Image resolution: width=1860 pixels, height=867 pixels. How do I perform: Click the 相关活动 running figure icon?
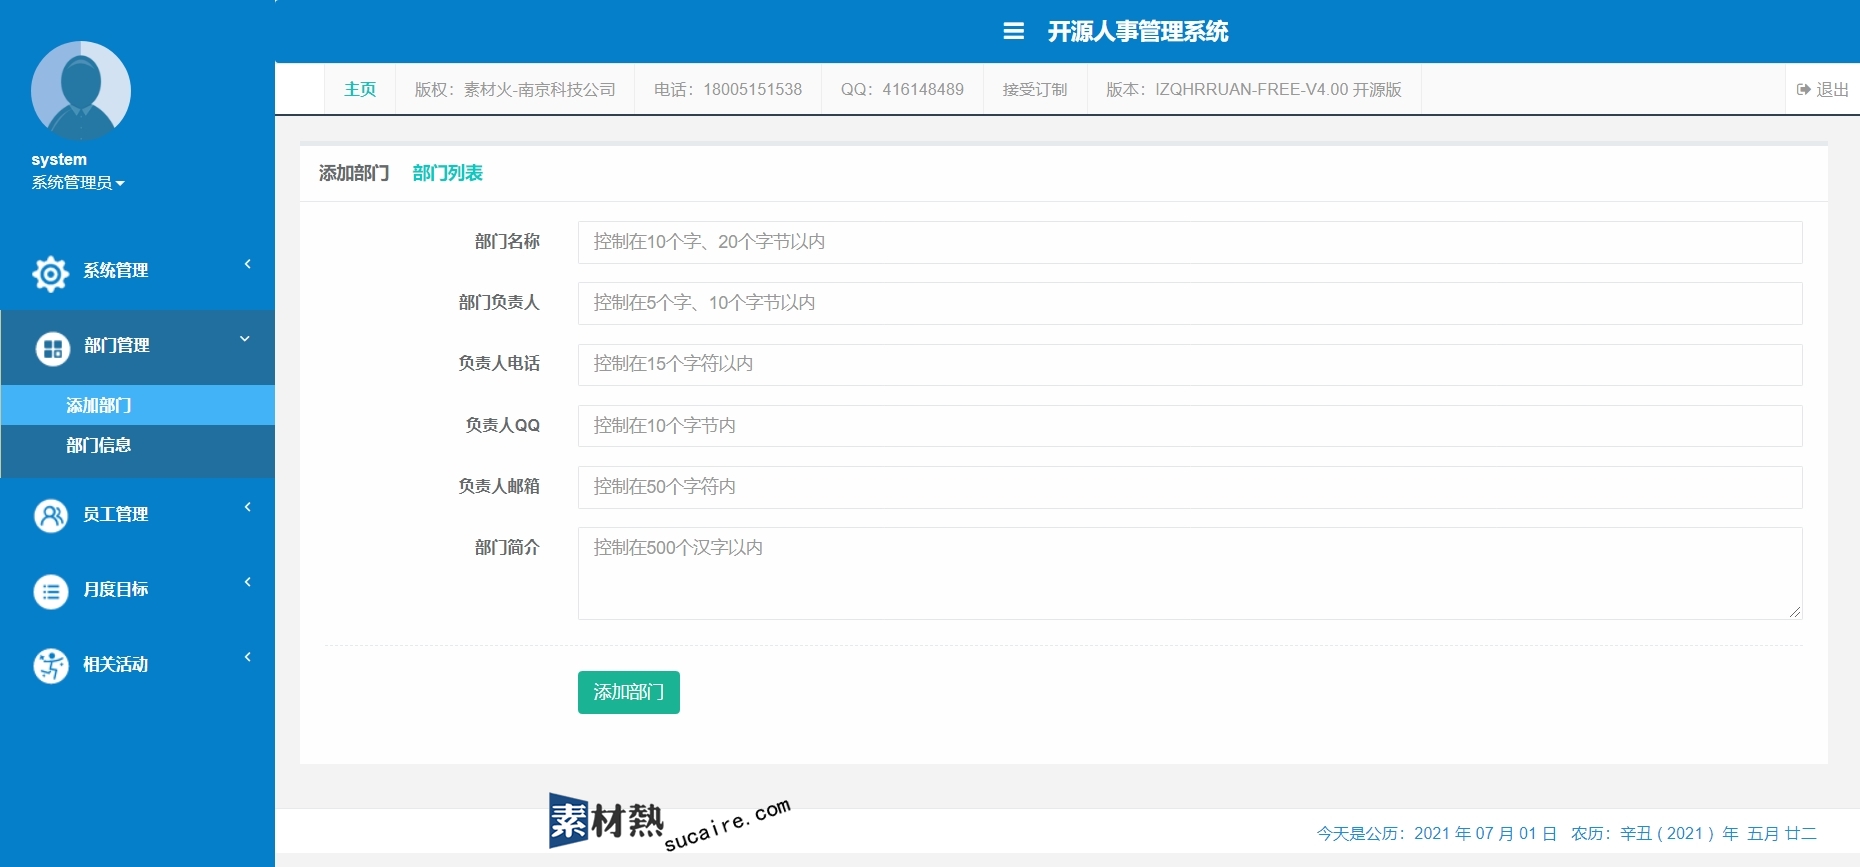click(x=51, y=666)
